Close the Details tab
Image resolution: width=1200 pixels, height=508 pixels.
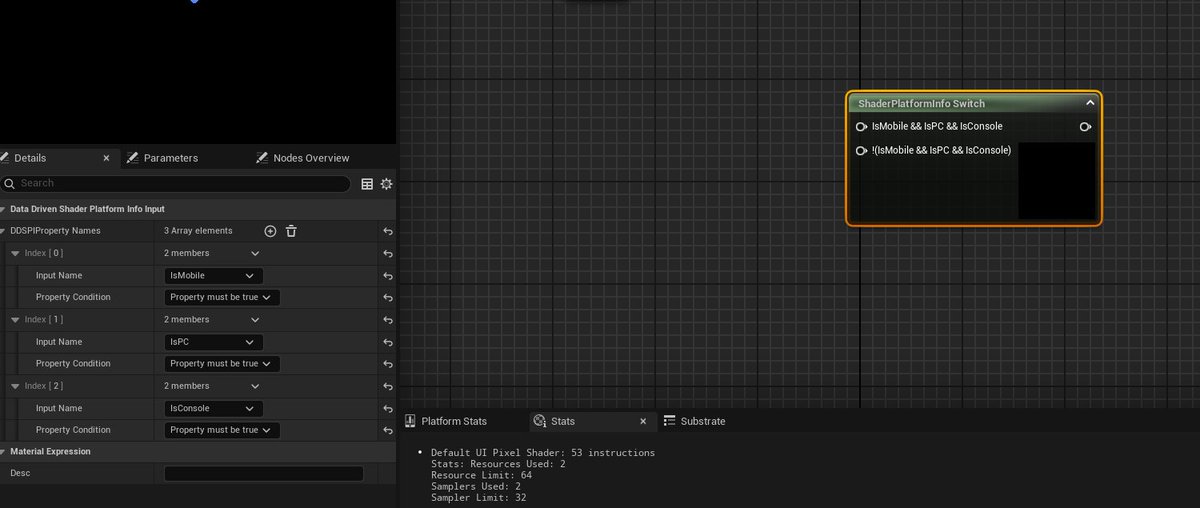click(107, 158)
